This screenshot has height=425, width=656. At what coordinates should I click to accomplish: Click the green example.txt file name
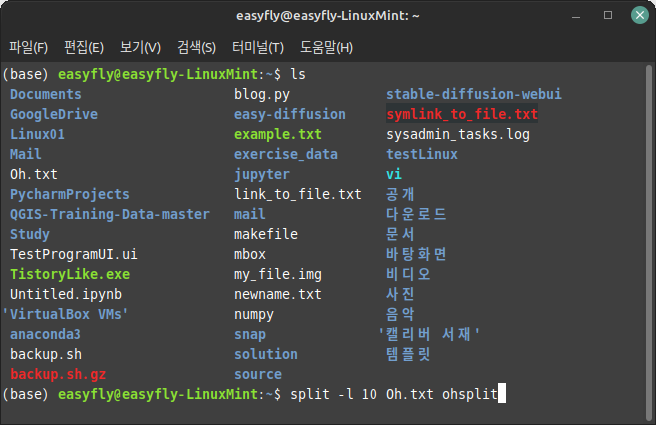tap(277, 134)
